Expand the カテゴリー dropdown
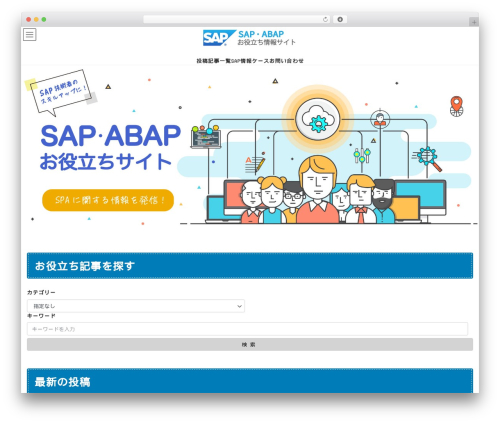 tap(136, 306)
